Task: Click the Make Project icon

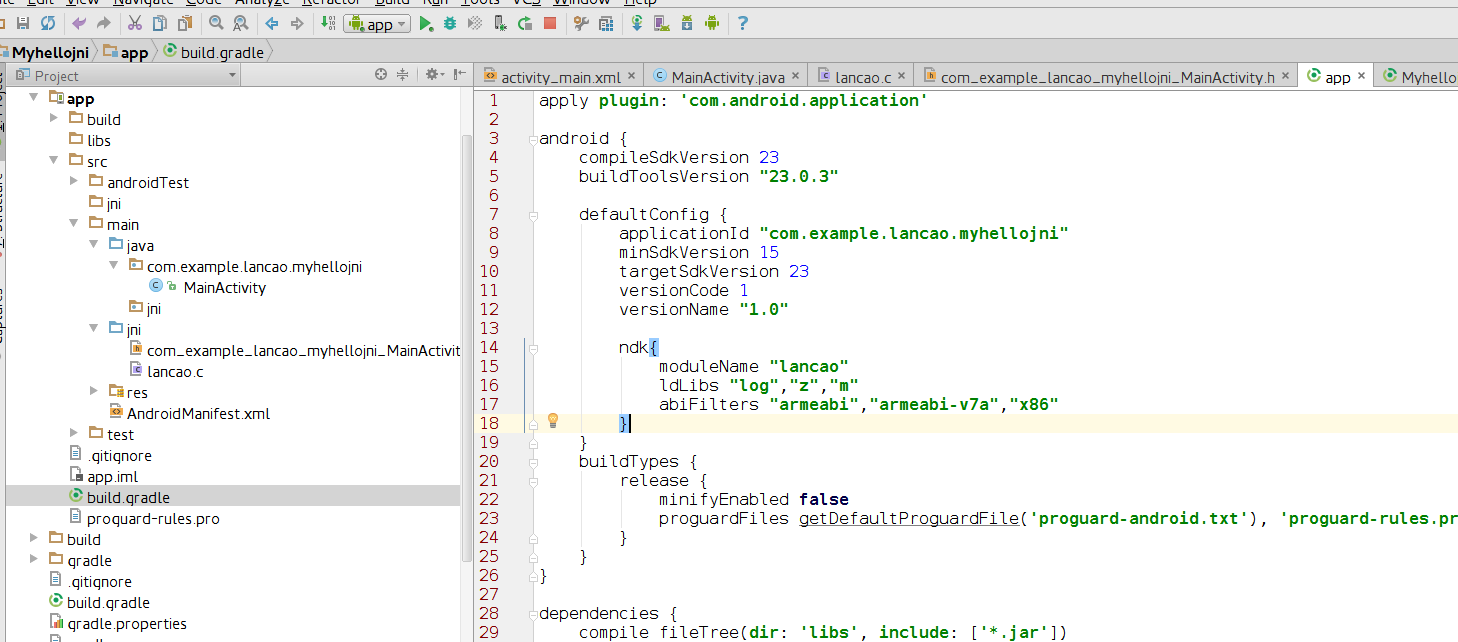Action: [x=328, y=23]
